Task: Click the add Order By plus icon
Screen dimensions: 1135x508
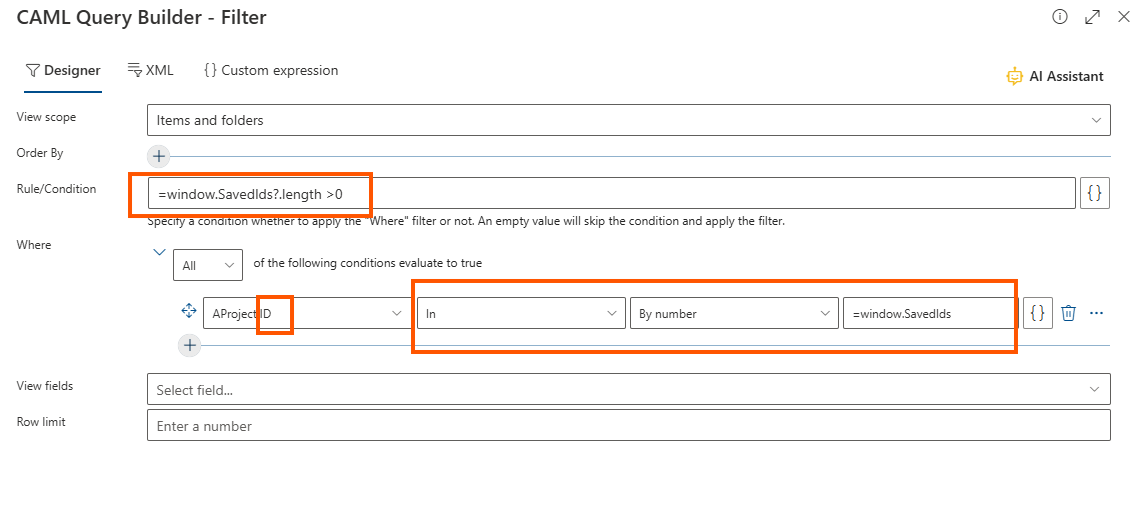Action: tap(158, 156)
